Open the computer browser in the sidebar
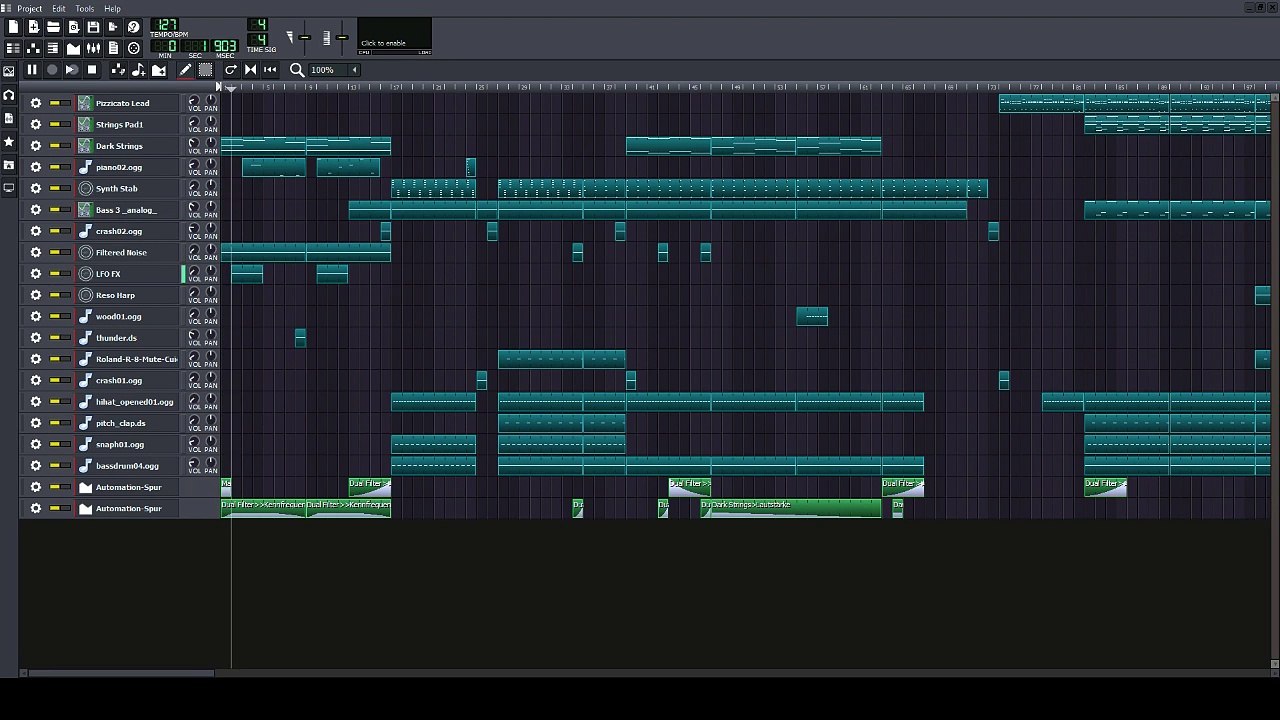Screen dimensions: 1280x720 click(x=9, y=188)
